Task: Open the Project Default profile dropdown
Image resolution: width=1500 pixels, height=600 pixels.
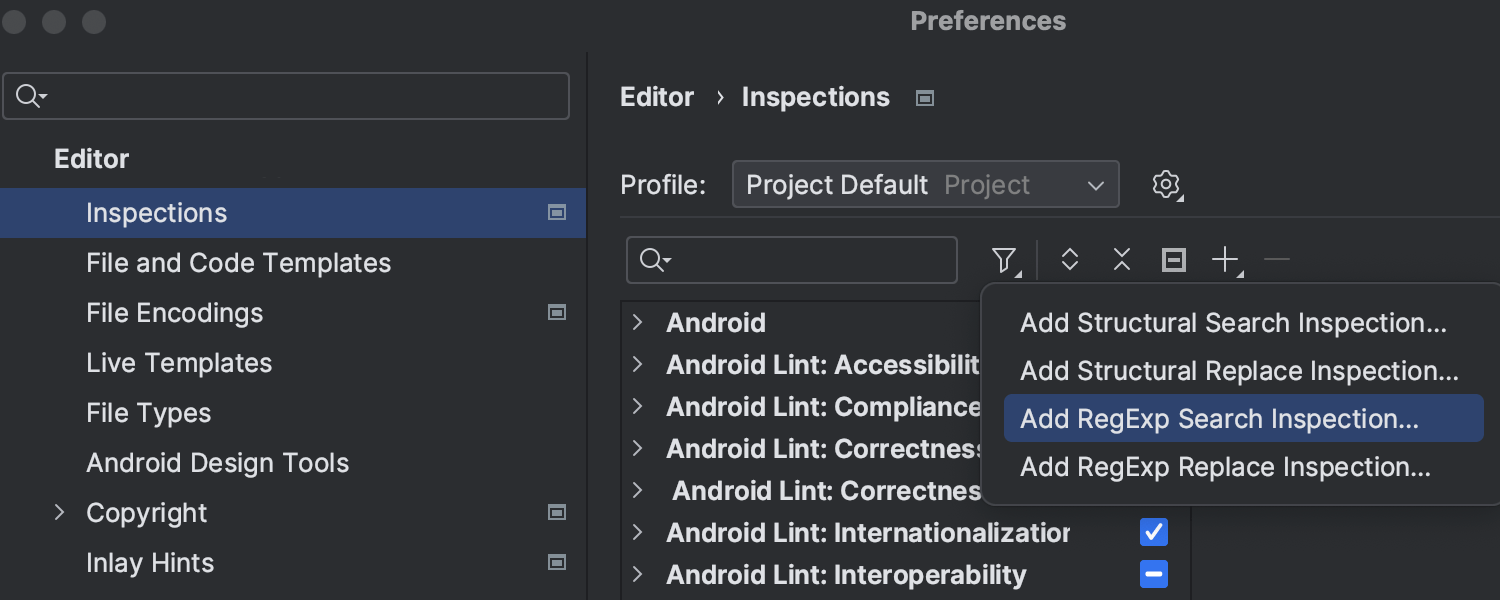Action: pyautogui.click(x=925, y=185)
